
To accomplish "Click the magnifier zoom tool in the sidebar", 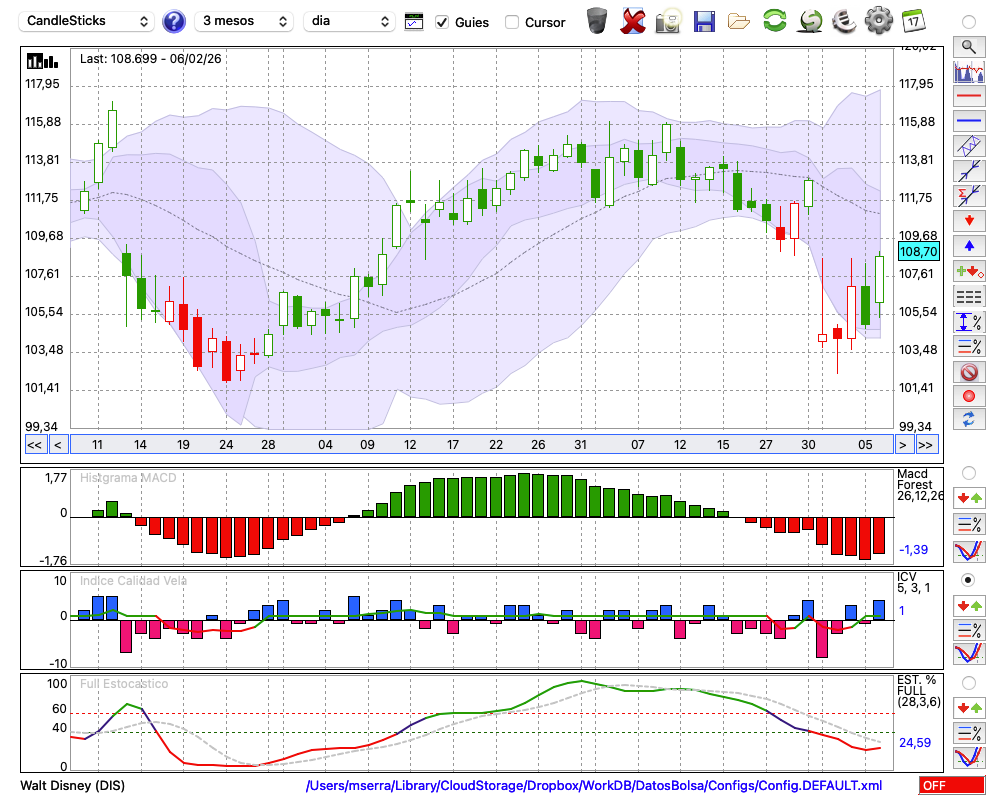I will (968, 46).
